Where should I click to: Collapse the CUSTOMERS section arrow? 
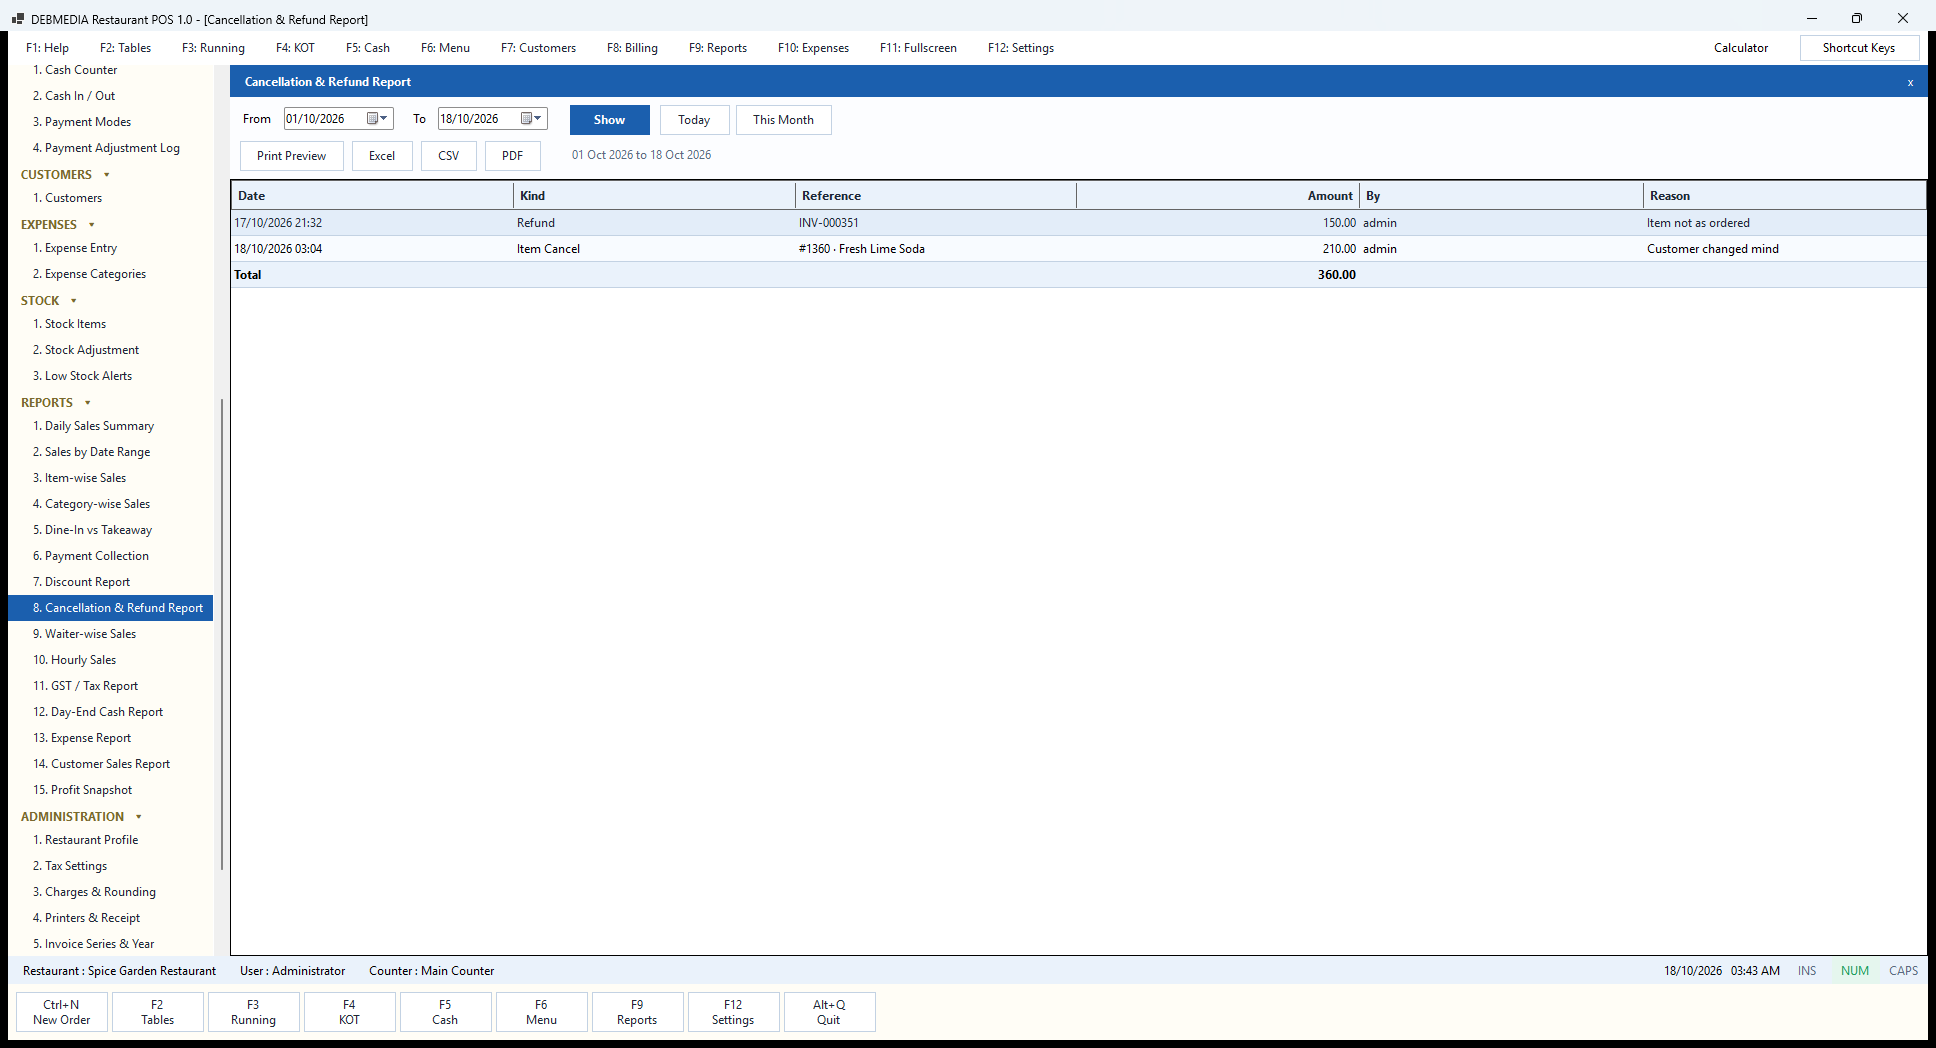click(107, 175)
